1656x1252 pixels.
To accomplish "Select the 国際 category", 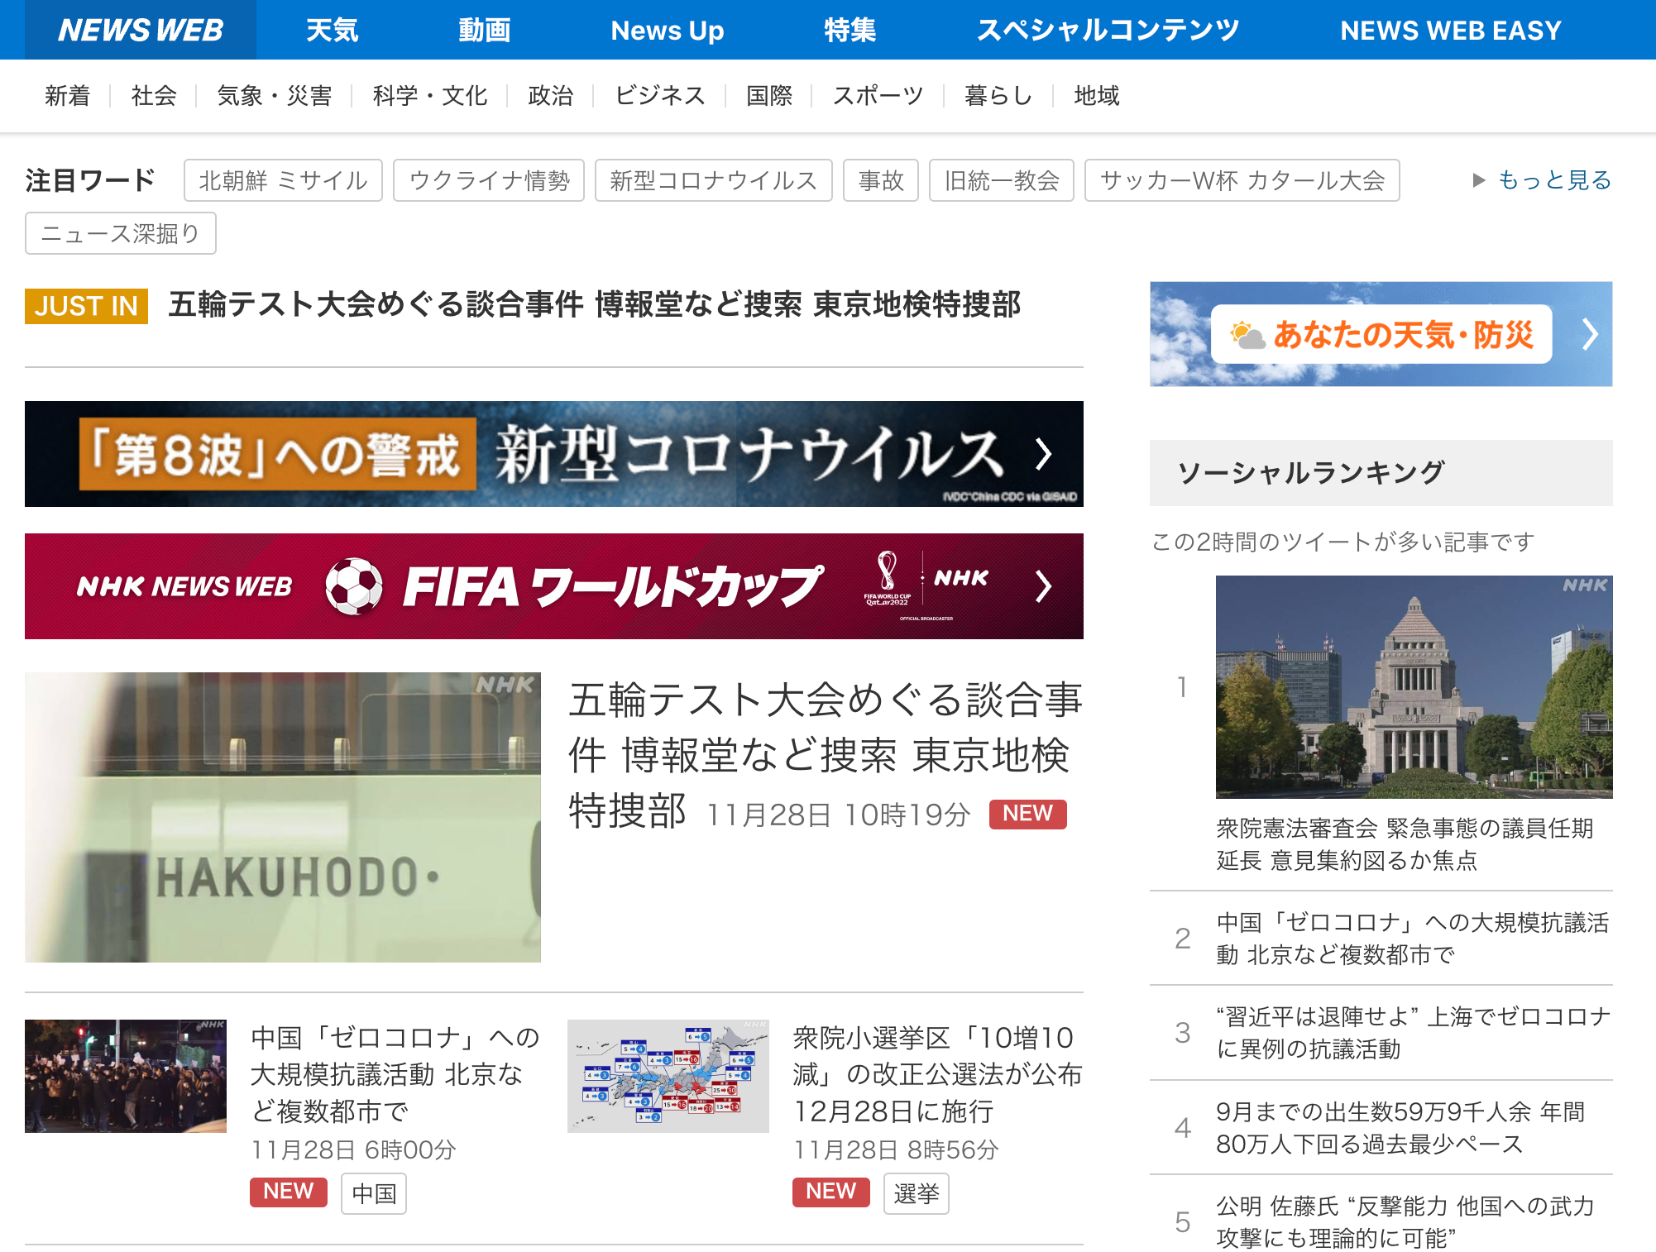I will [769, 96].
